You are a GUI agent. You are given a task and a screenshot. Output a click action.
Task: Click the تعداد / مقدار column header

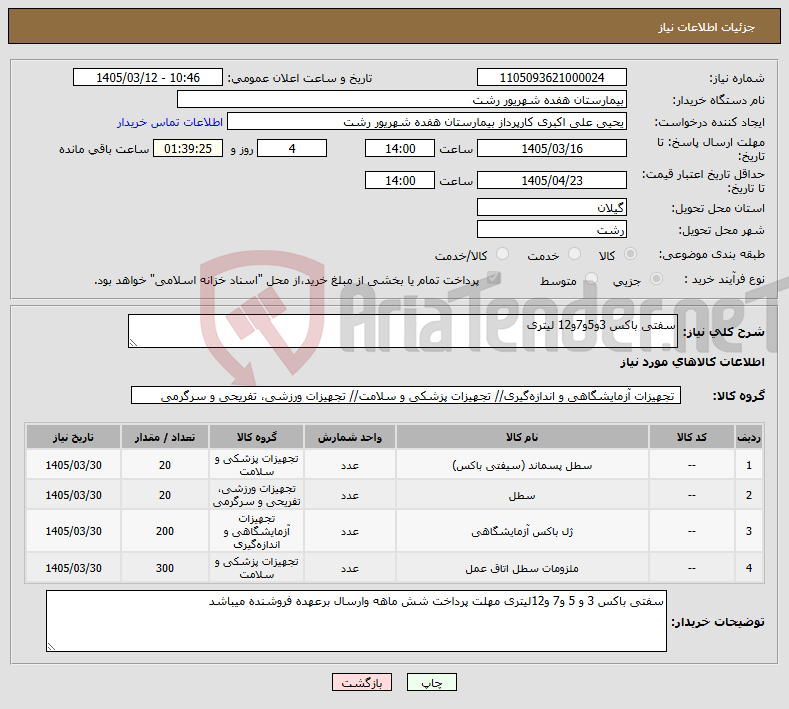point(165,437)
